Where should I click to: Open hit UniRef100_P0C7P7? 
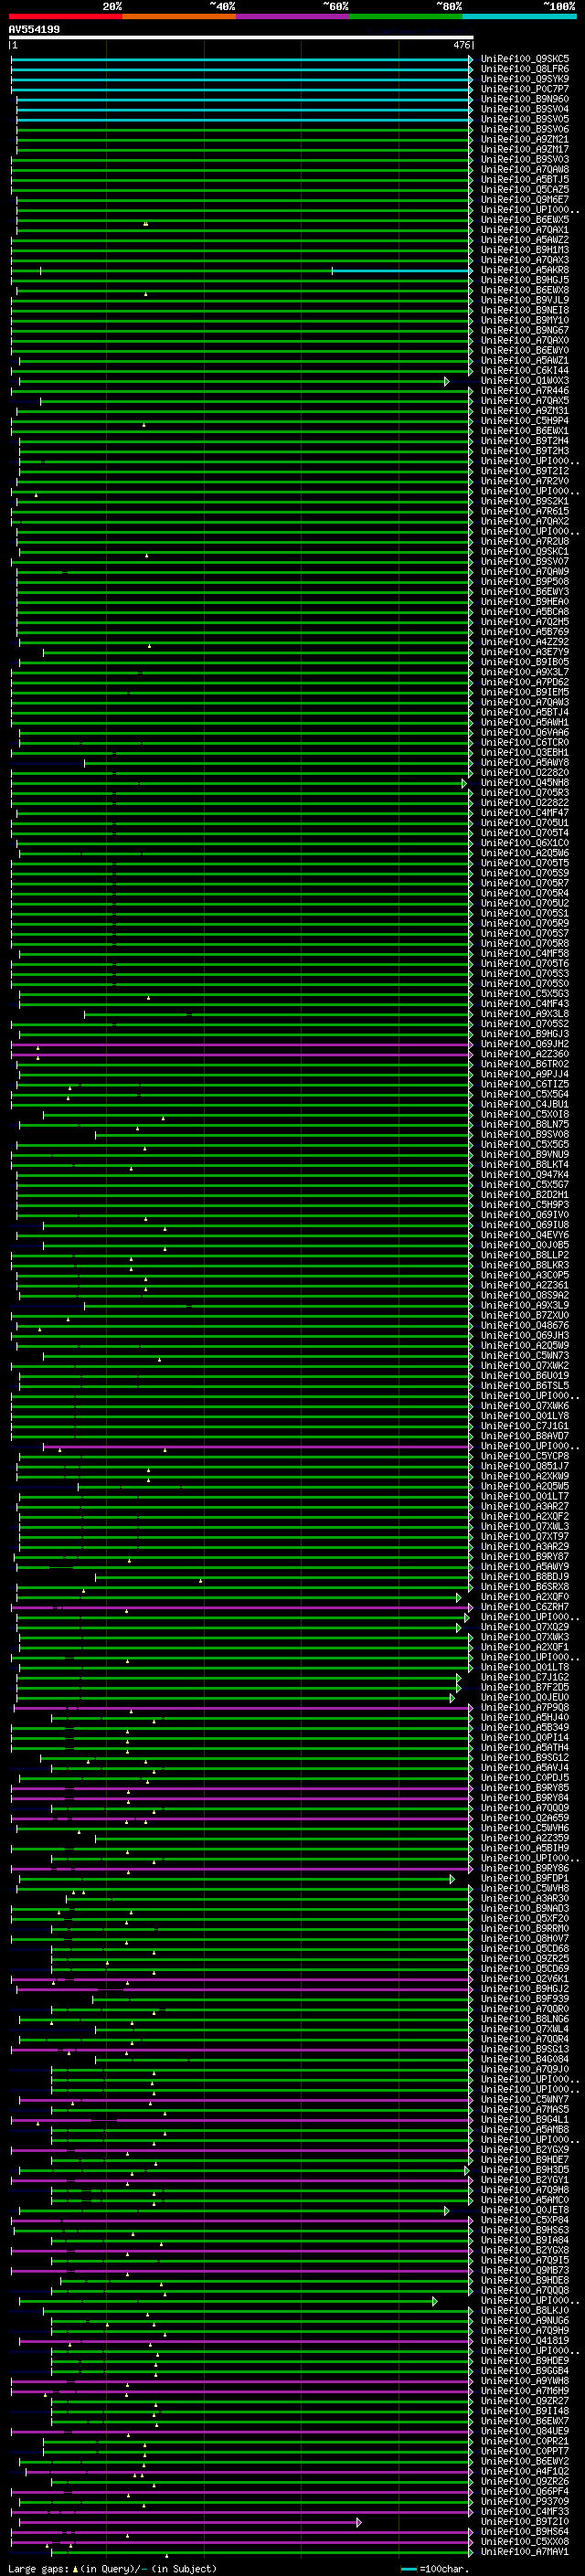(525, 89)
